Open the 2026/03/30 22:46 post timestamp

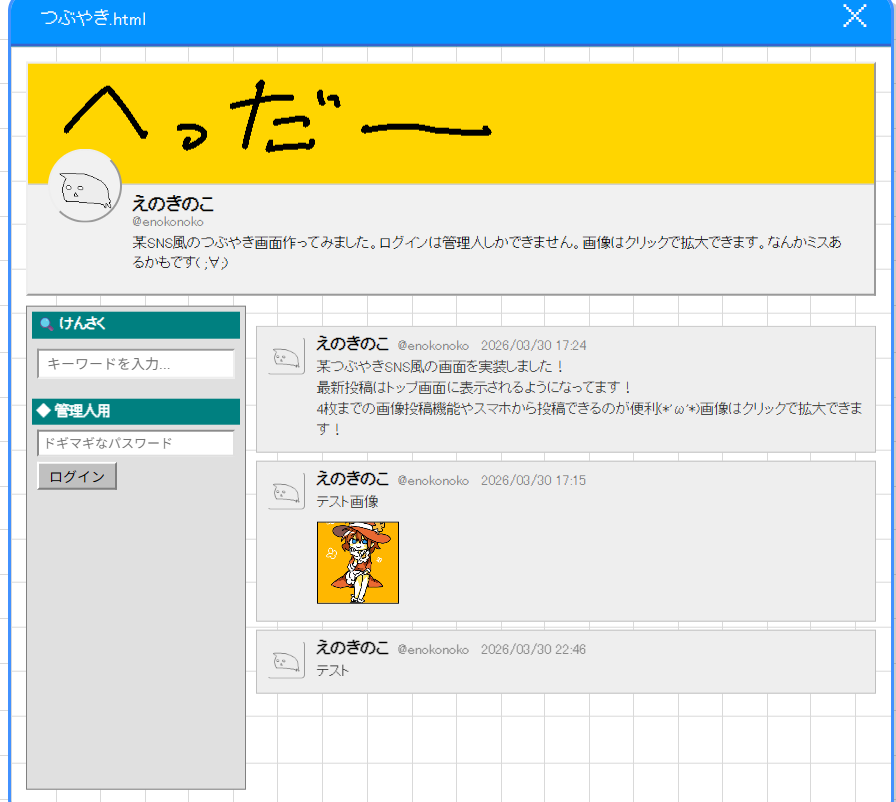pos(533,649)
